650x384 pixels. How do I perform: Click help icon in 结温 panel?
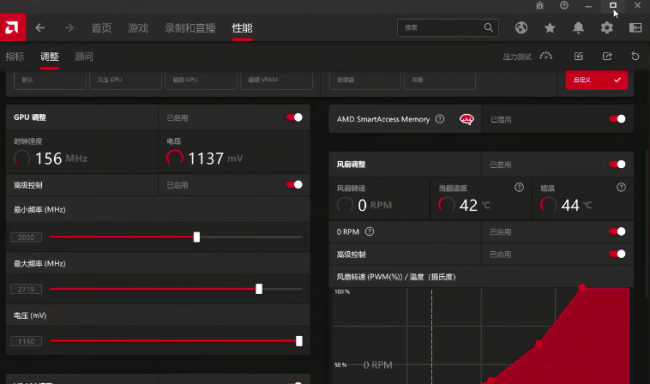(621, 187)
